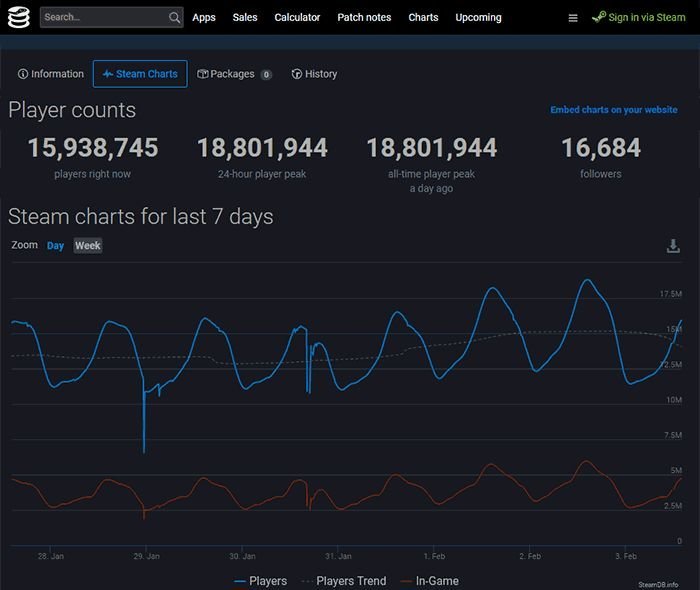Open the Charts nav item
Viewport: 700px width, 590px height.
point(423,17)
